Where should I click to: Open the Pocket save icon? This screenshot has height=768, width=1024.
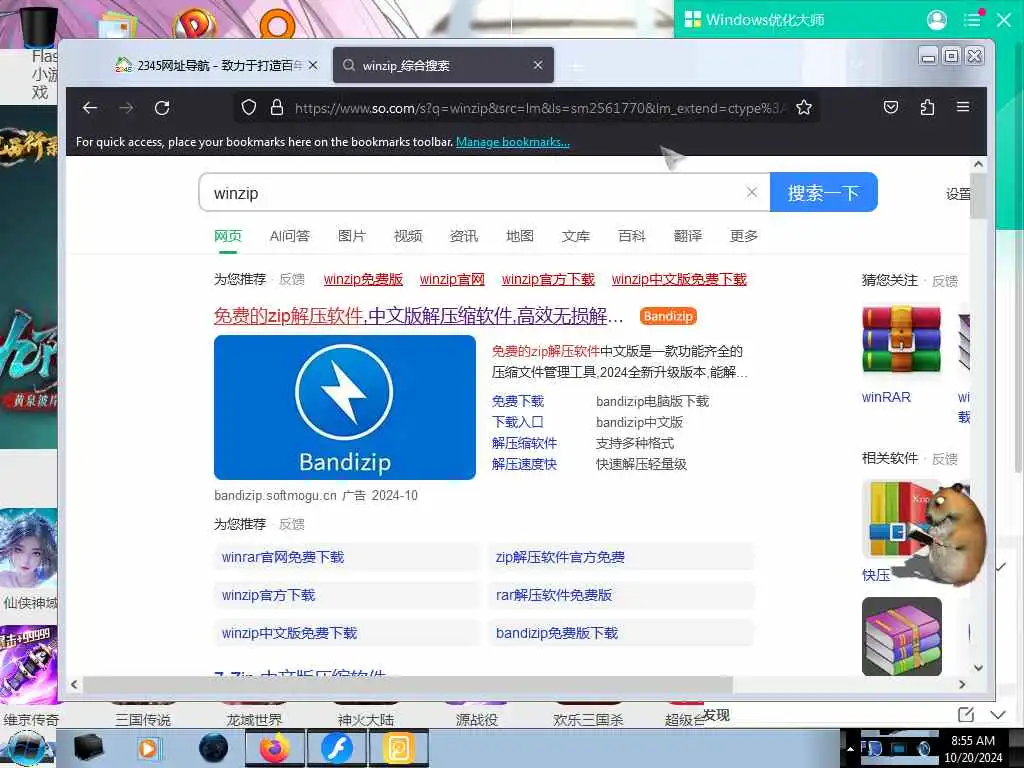[891, 107]
